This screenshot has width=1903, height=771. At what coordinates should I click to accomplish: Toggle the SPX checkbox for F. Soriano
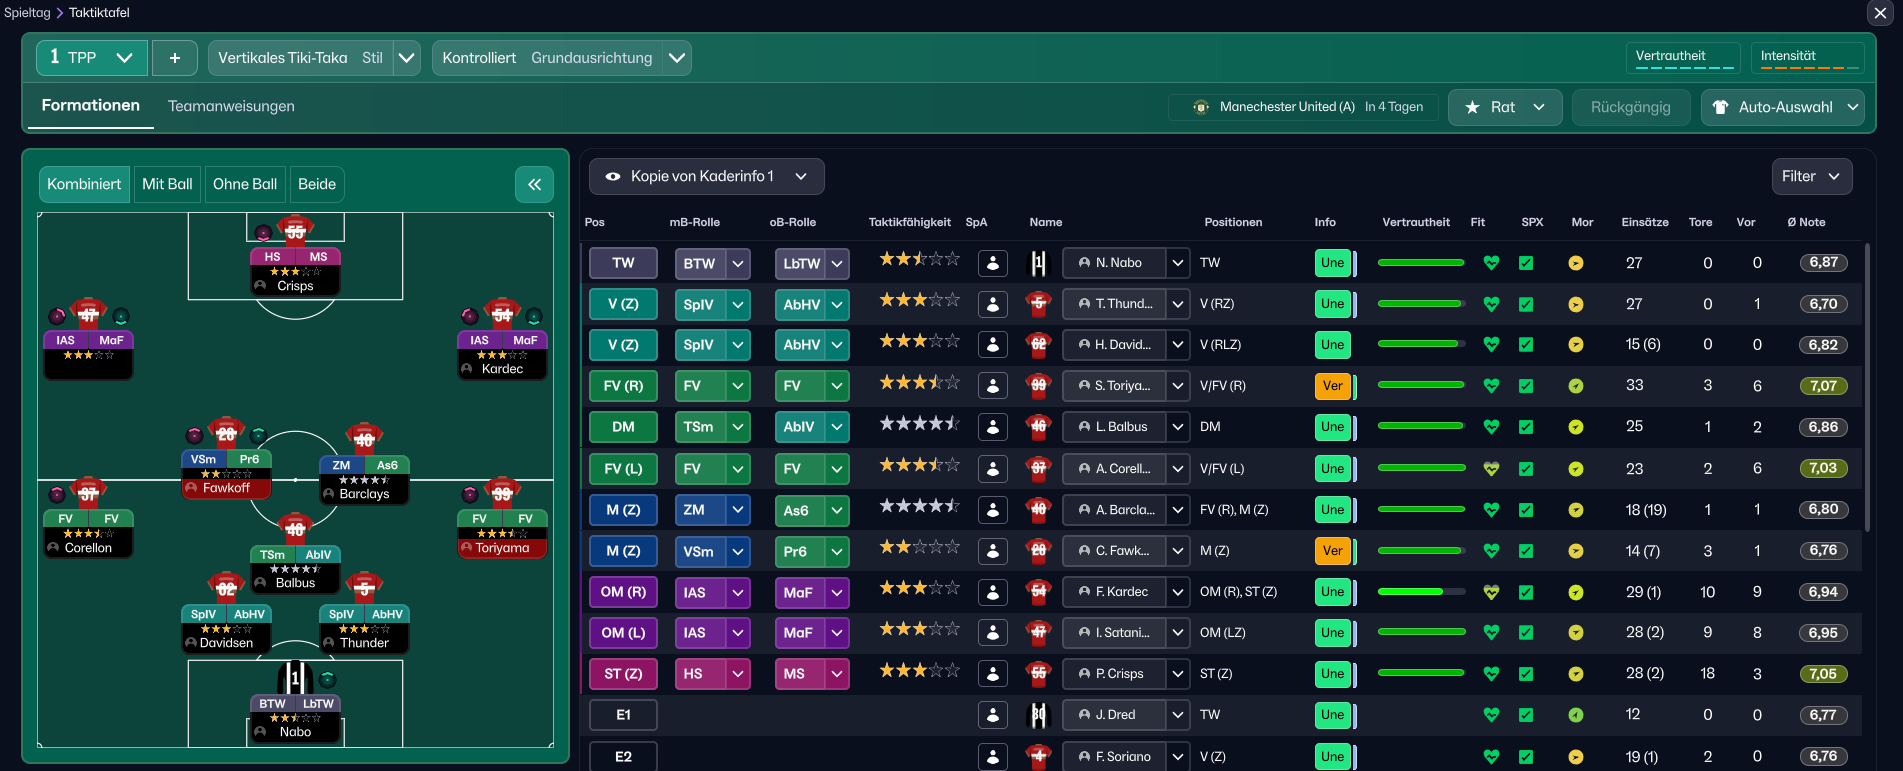(x=1526, y=757)
